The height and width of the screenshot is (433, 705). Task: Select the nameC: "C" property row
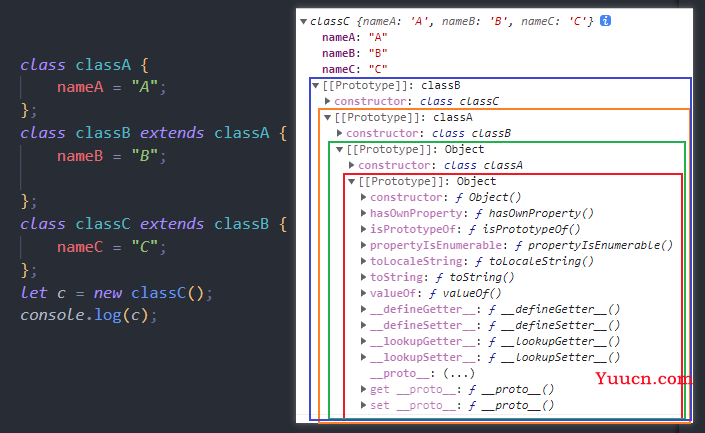coord(355,69)
